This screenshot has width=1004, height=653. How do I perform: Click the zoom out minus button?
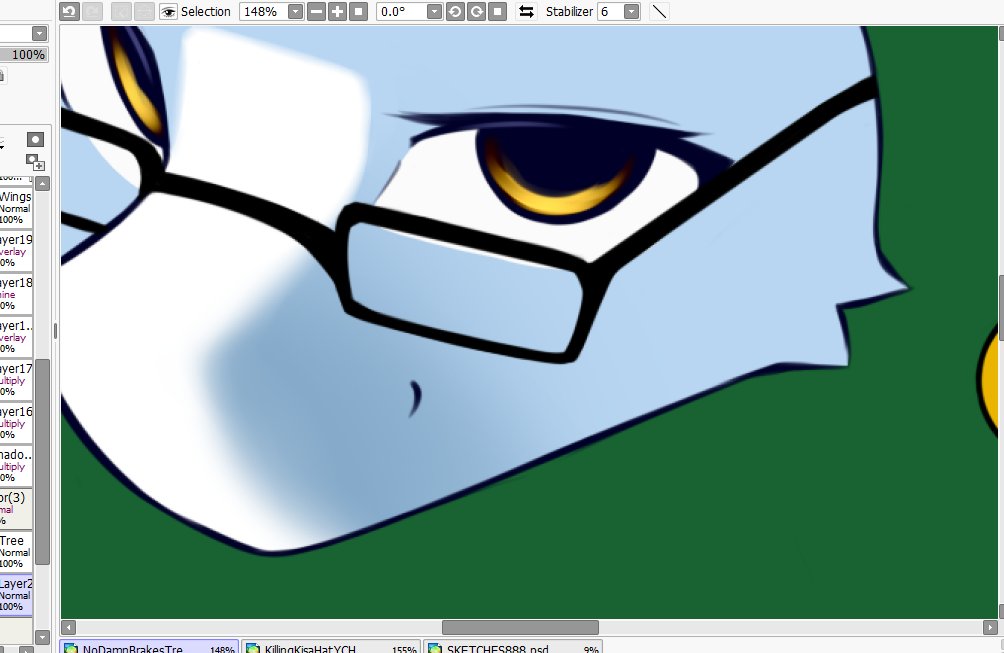(316, 12)
